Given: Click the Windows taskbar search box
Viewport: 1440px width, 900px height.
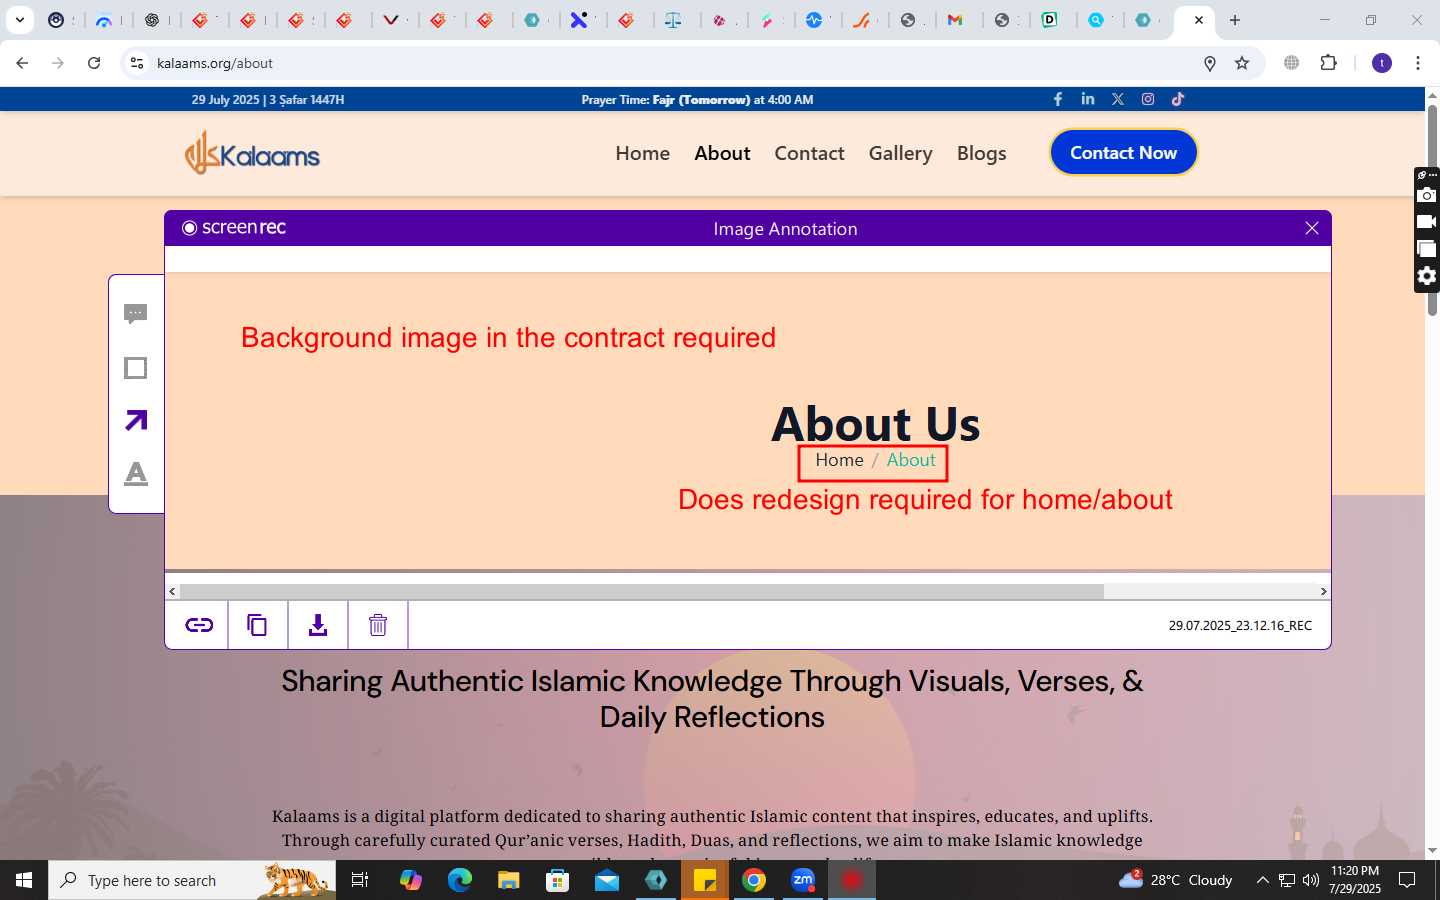Looking at the screenshot, I should (192, 880).
